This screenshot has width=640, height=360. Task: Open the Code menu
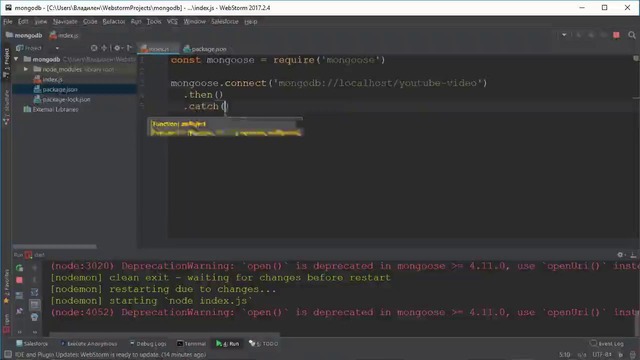point(90,22)
